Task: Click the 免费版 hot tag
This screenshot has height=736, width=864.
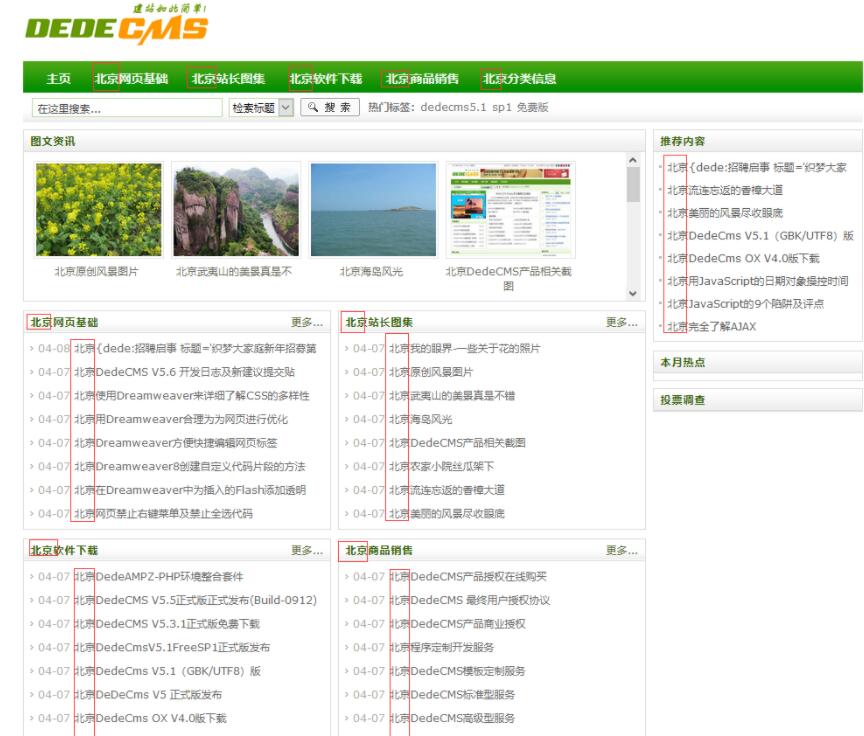Action: [532, 108]
